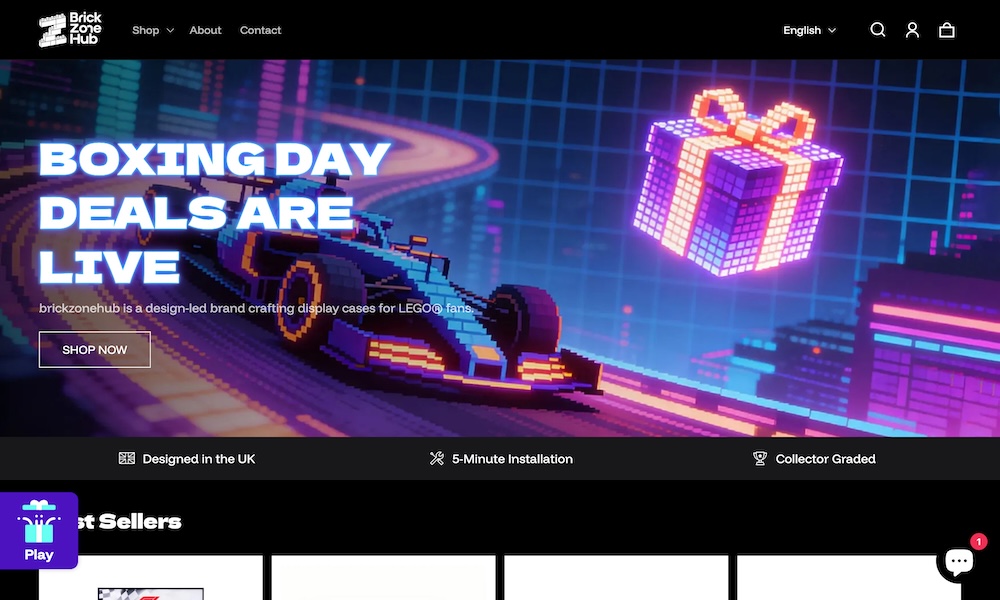1000x600 pixels.
Task: Click the trophy Collector Graded icon
Action: [x=760, y=458]
